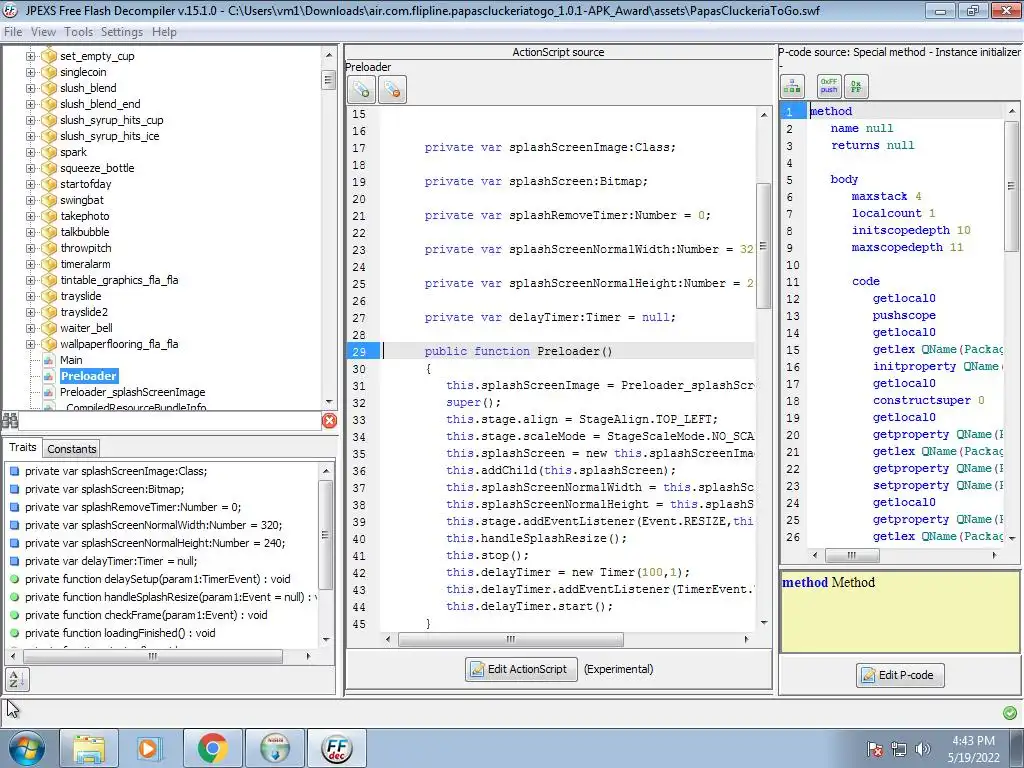Launch Windows Media Player from taskbar

coord(149,748)
